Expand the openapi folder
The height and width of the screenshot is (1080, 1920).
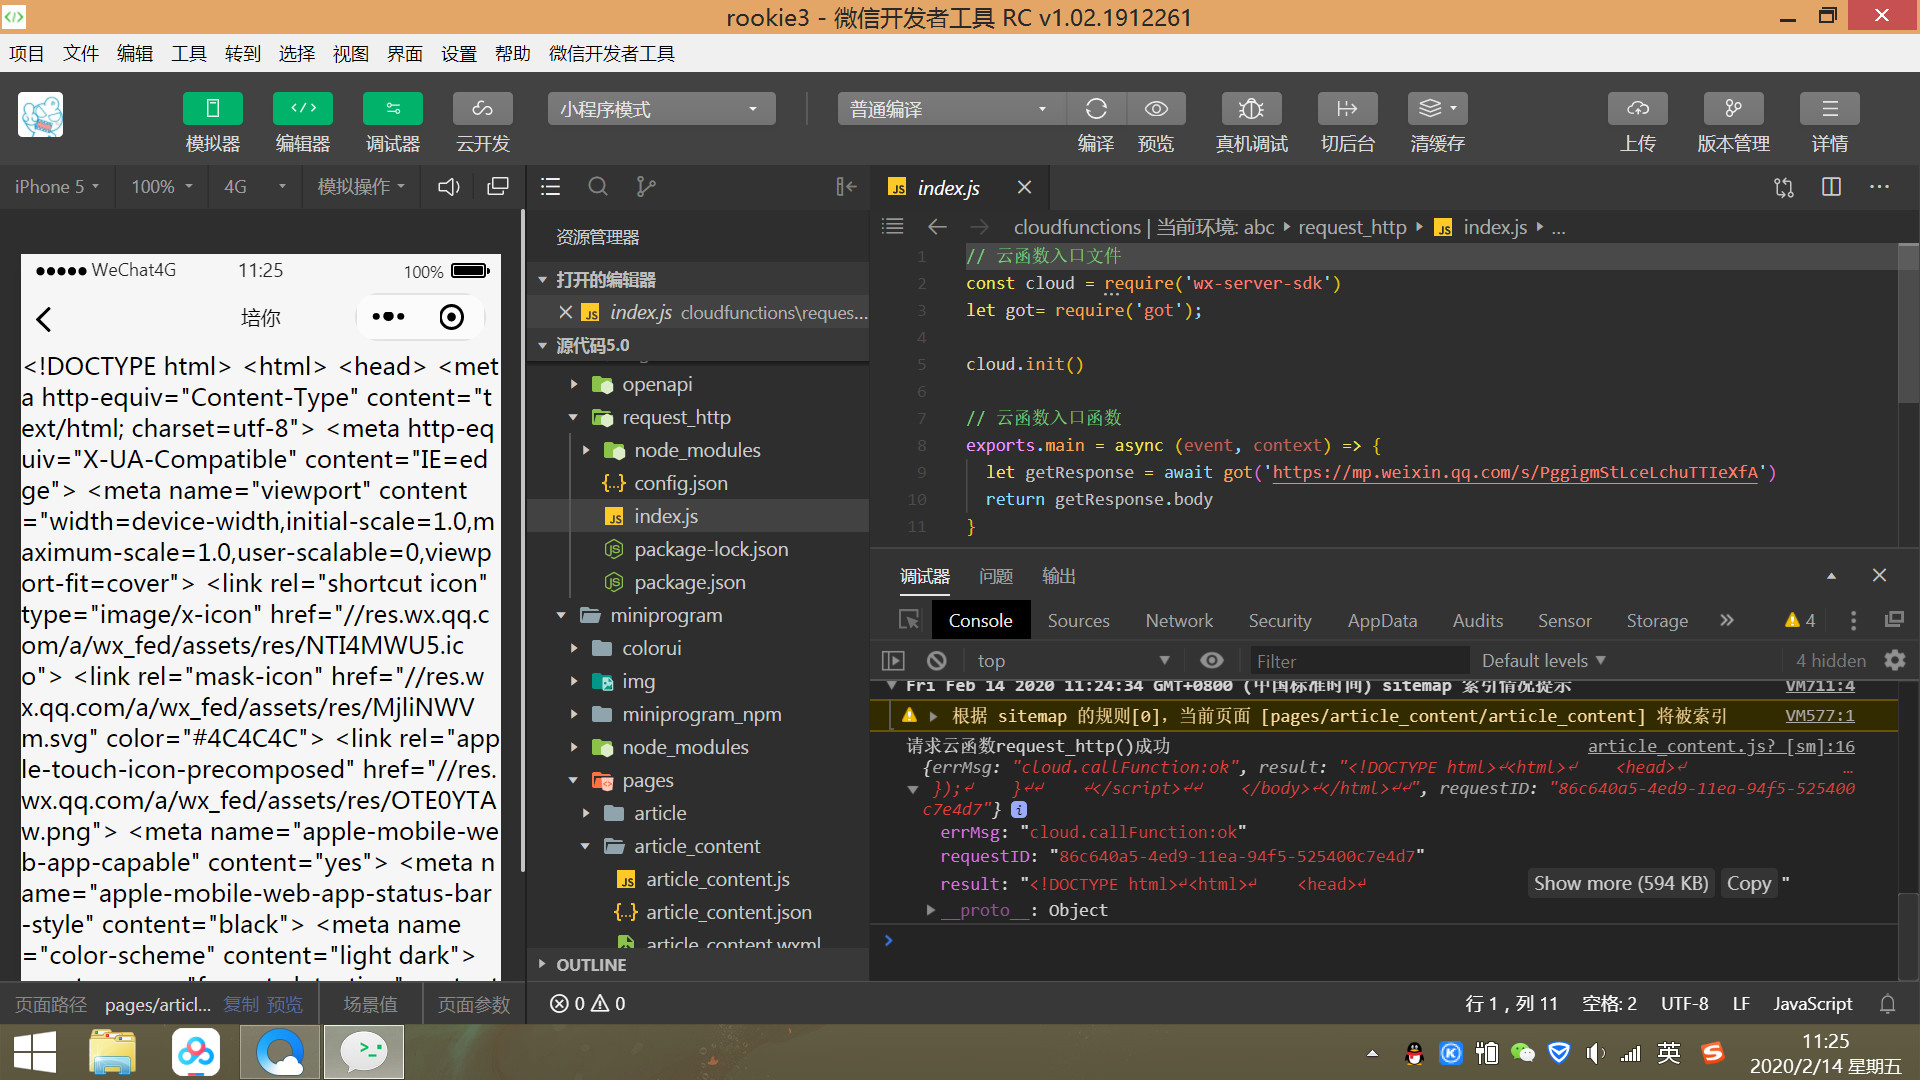pyautogui.click(x=656, y=384)
